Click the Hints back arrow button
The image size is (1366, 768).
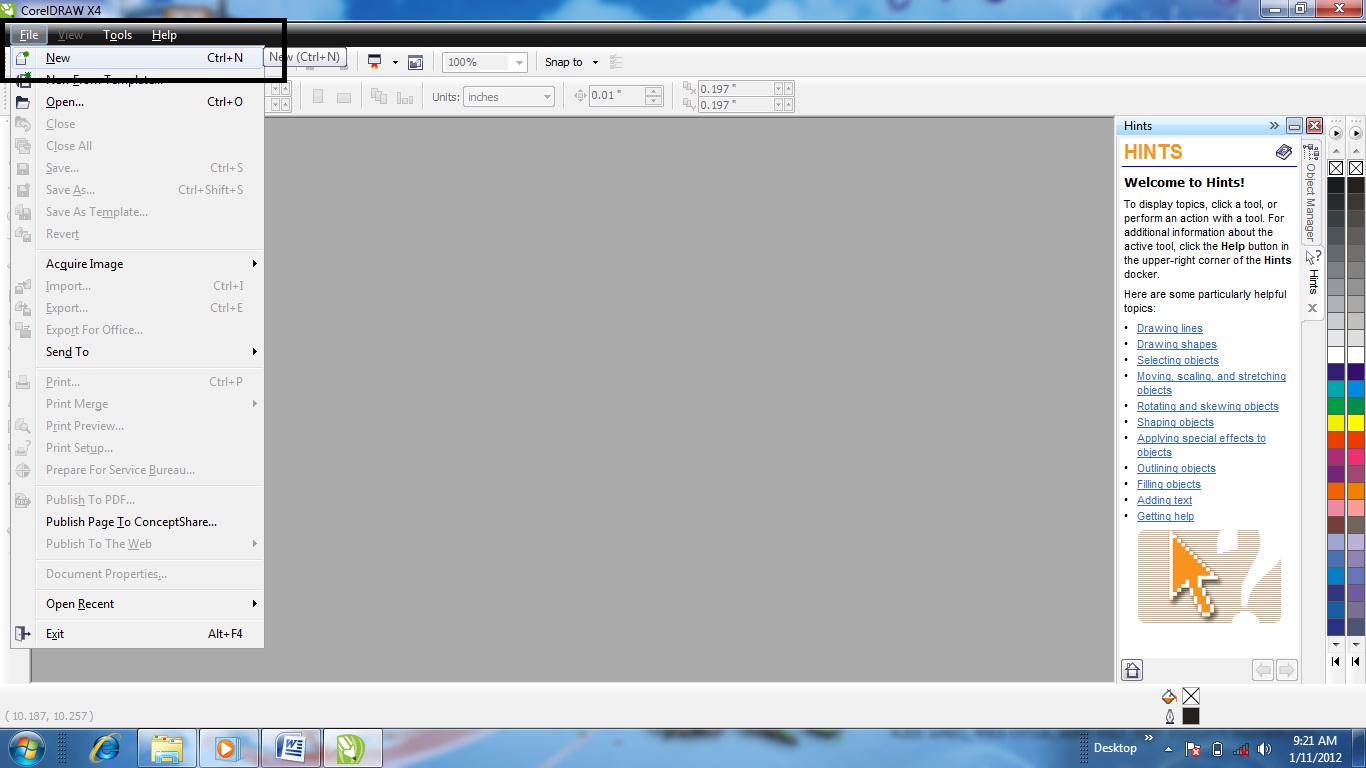click(x=1263, y=670)
